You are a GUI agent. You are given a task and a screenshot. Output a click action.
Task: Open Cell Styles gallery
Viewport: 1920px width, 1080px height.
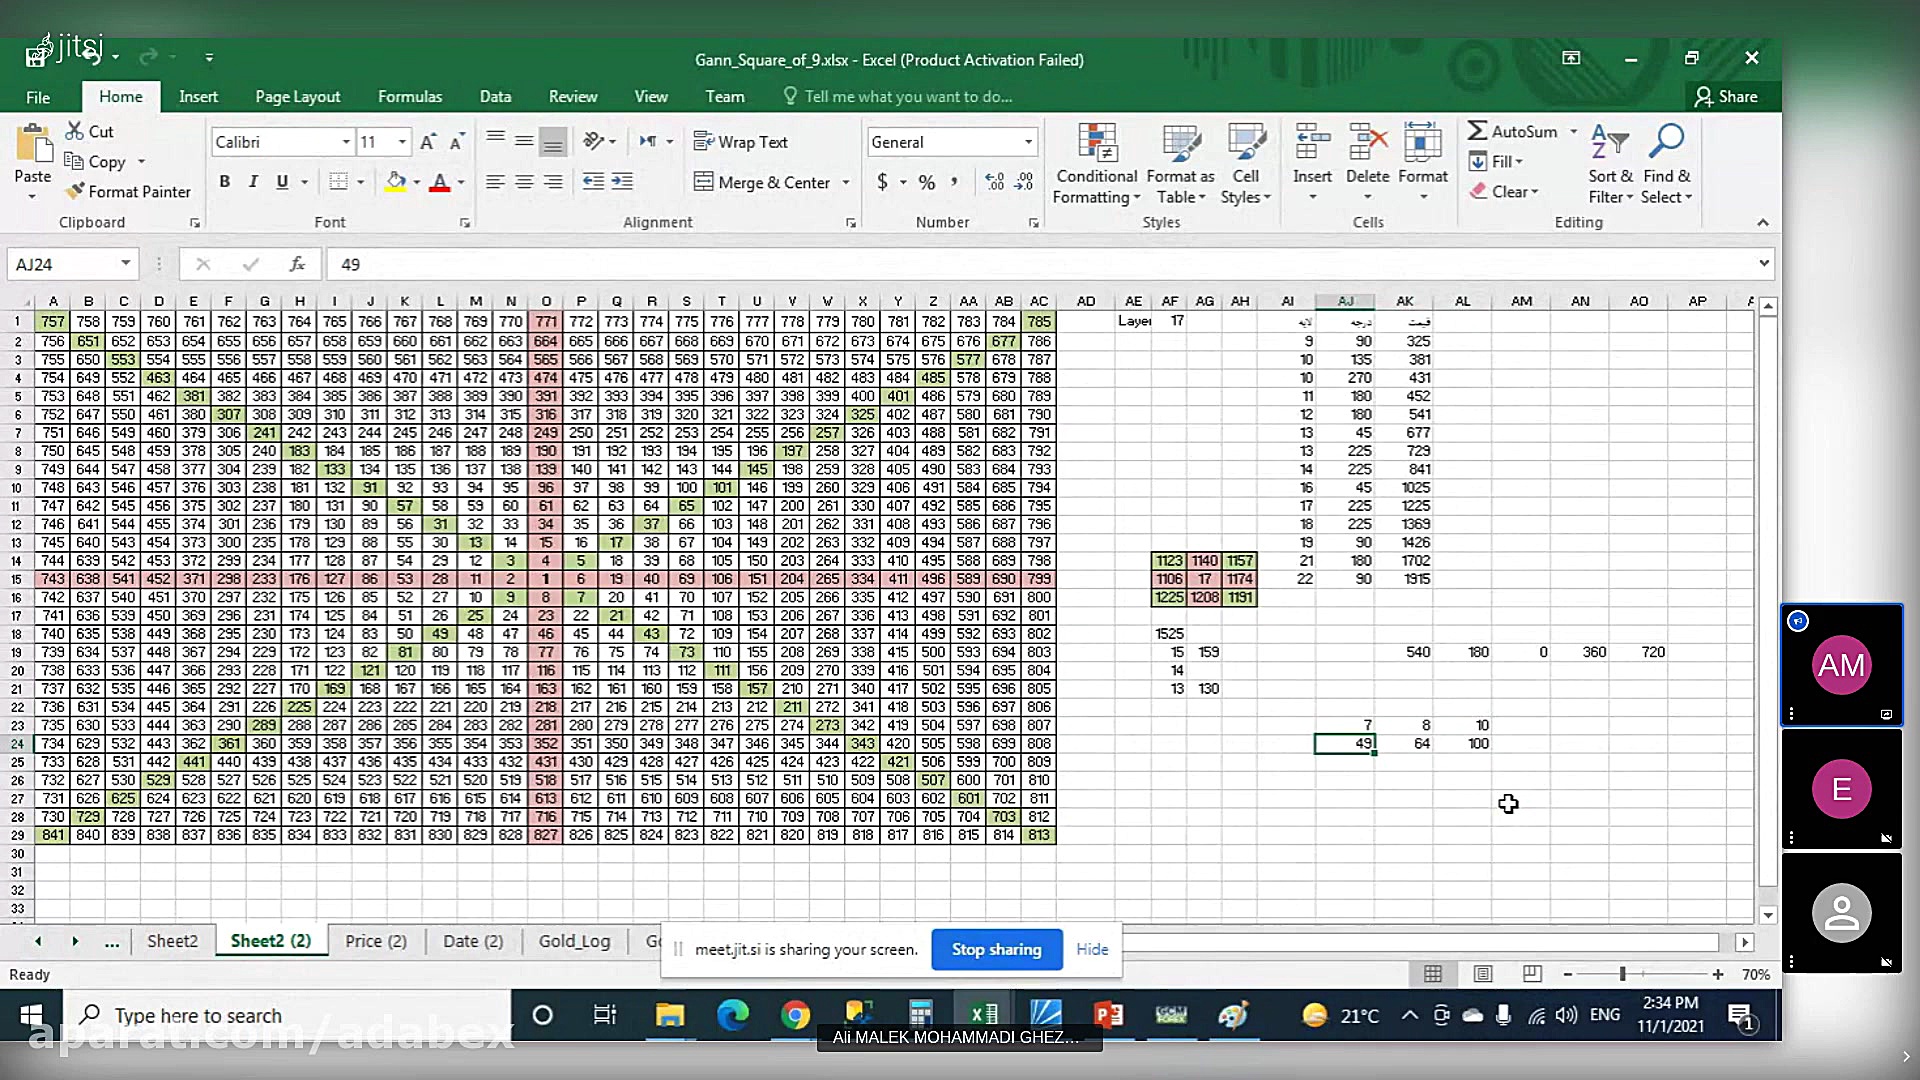(1246, 164)
